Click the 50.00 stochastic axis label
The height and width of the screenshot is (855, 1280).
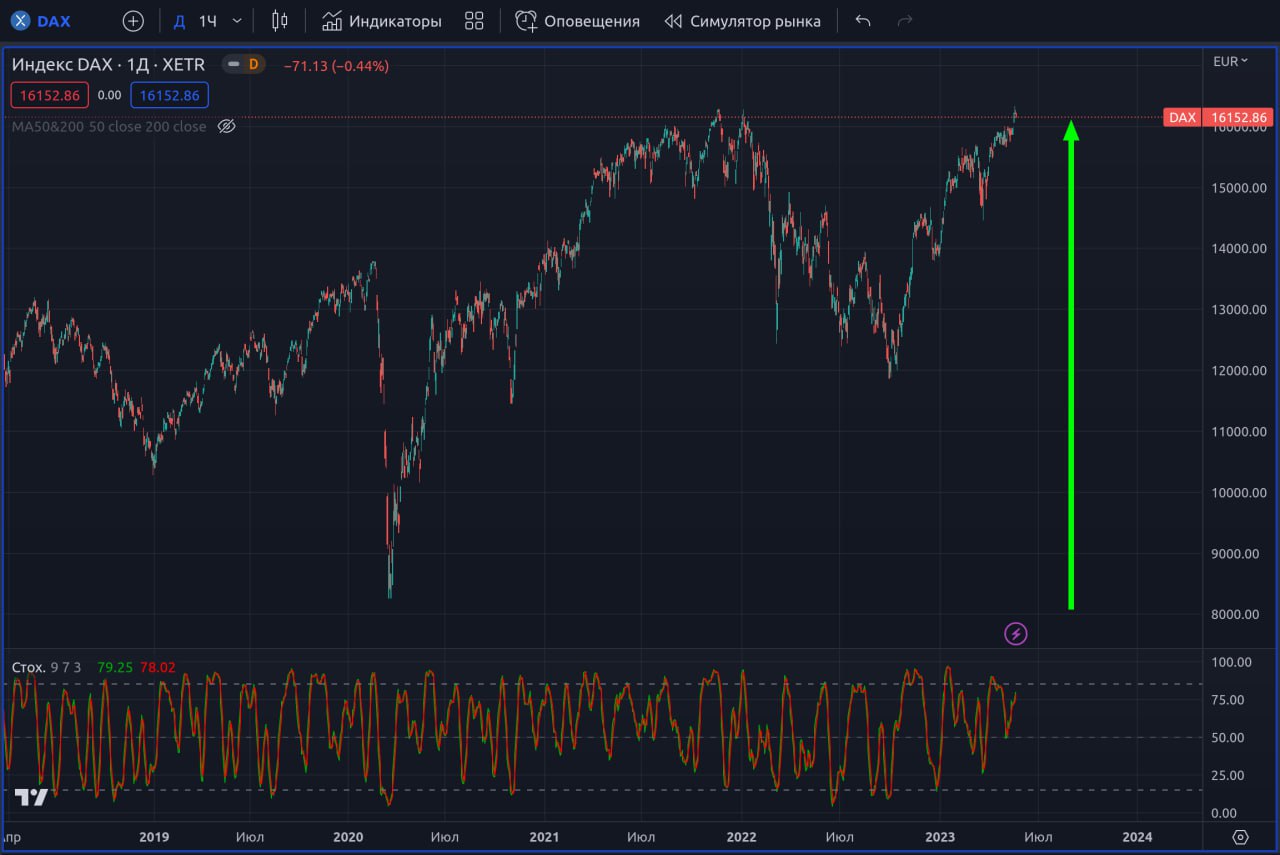coord(1230,738)
